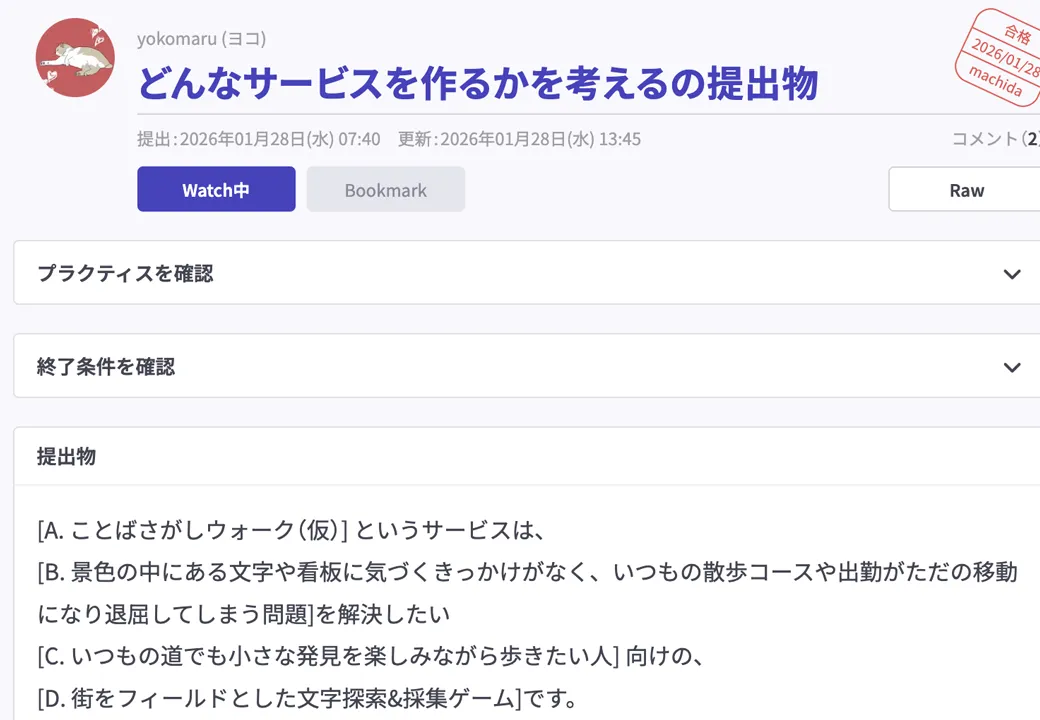Jump to the コメント count link
Image resolution: width=1040 pixels, height=720 pixels.
pyautogui.click(x=995, y=139)
